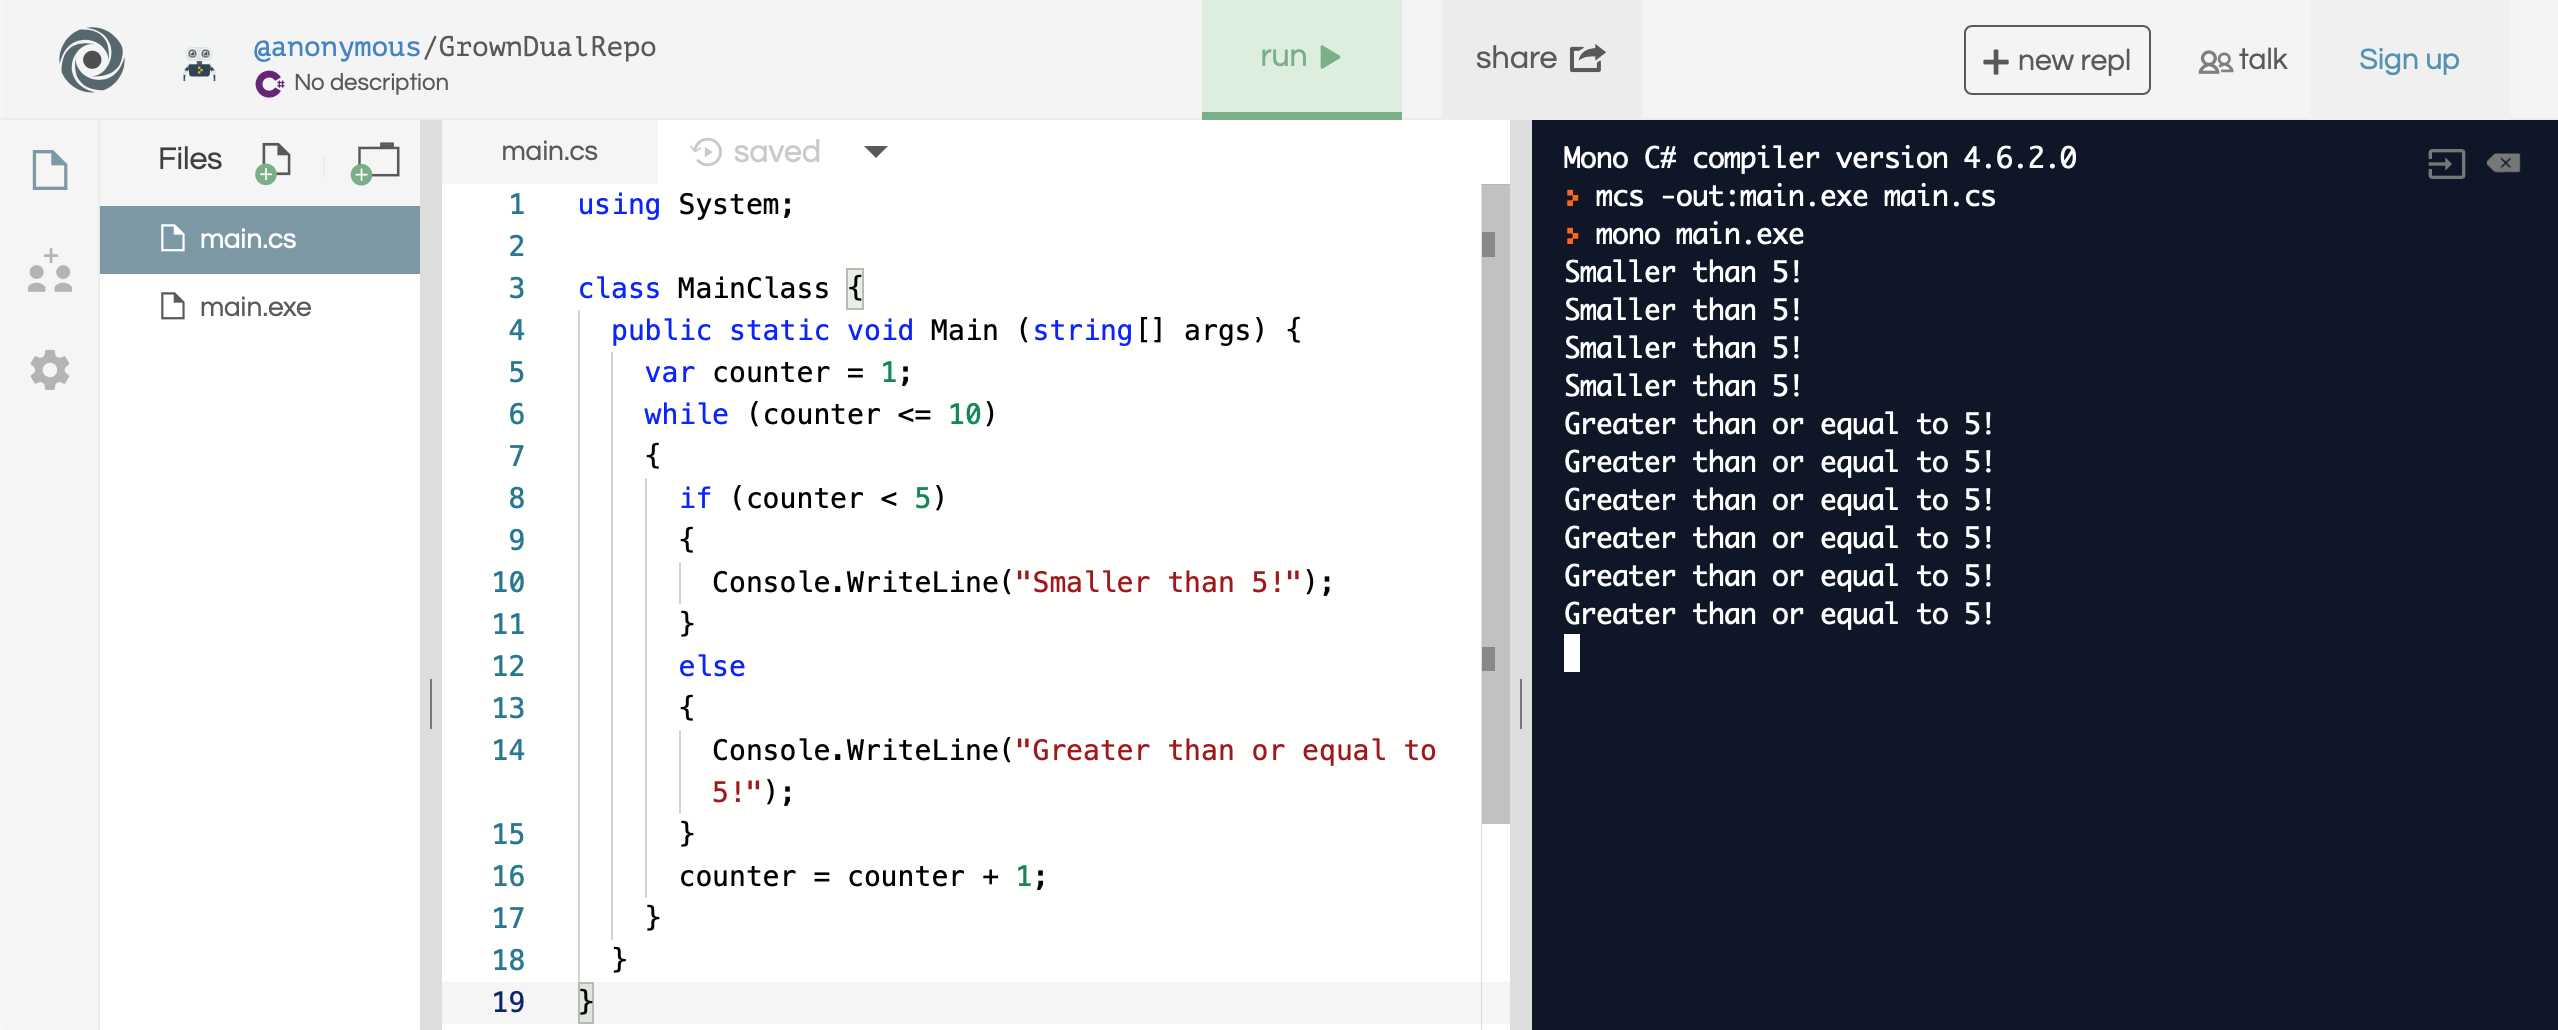Place cursor on 'using System;' line
Screen dimensions: 2558x1030
point(686,205)
